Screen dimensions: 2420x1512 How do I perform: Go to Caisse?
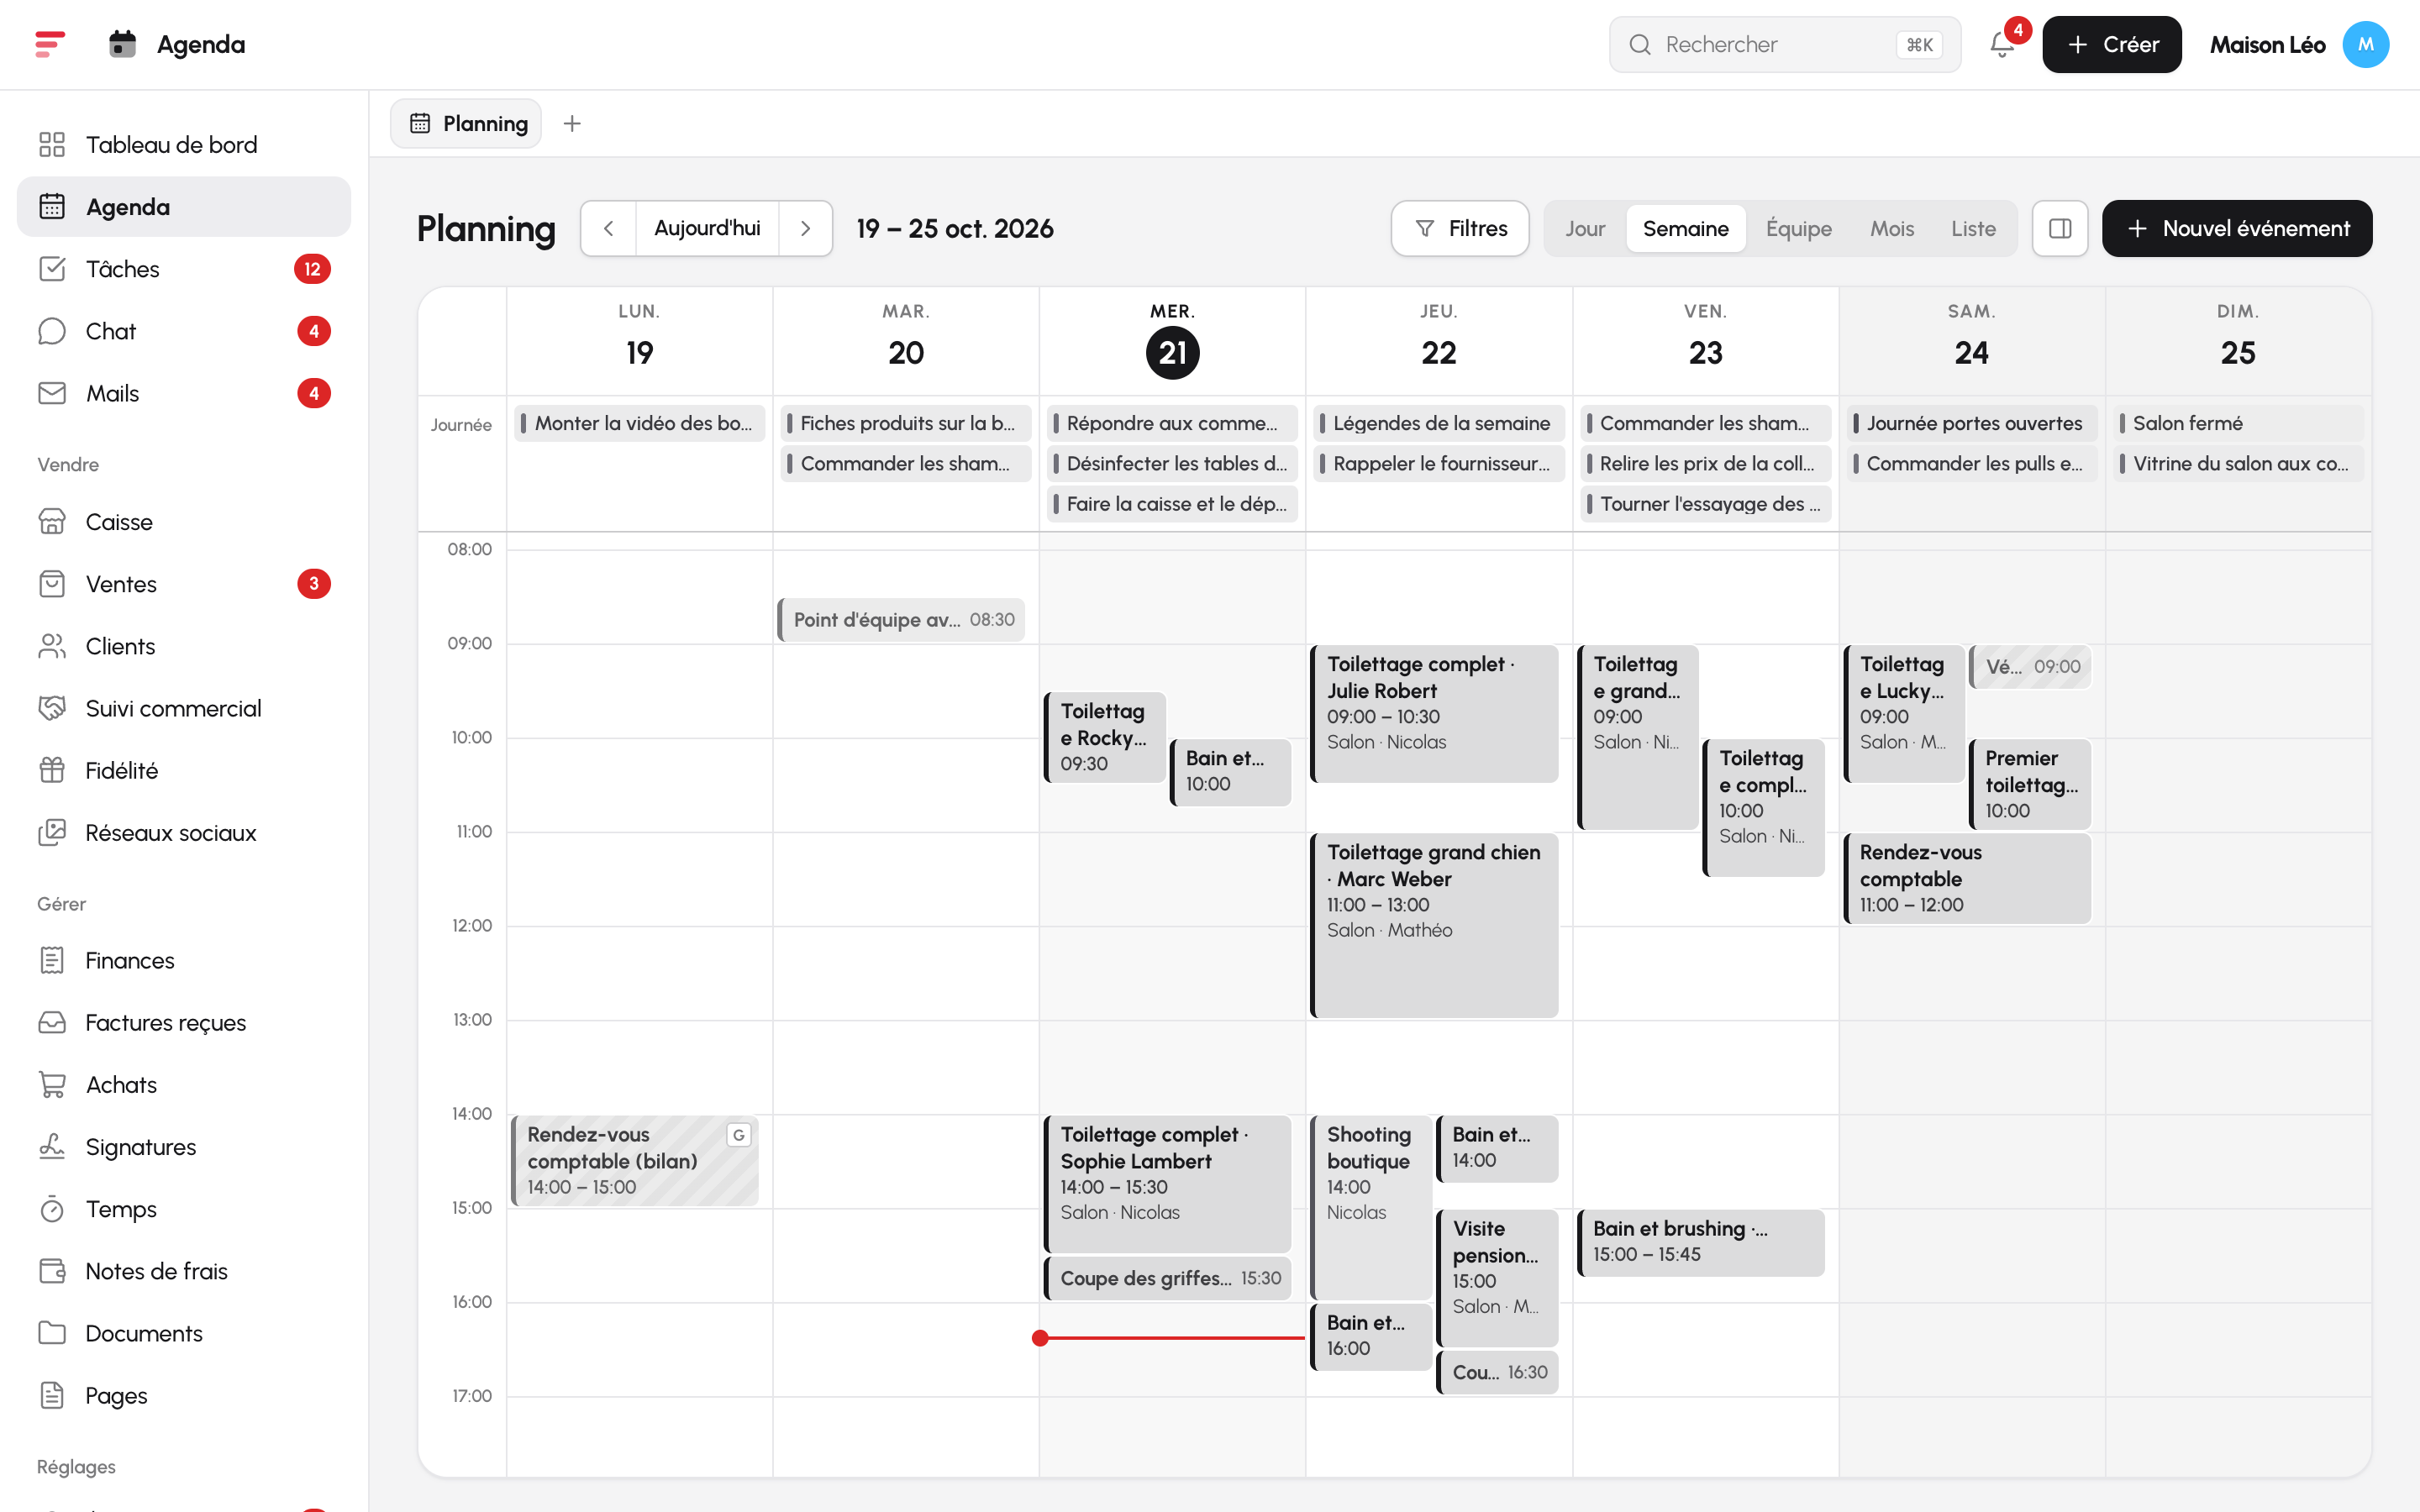pos(184,522)
